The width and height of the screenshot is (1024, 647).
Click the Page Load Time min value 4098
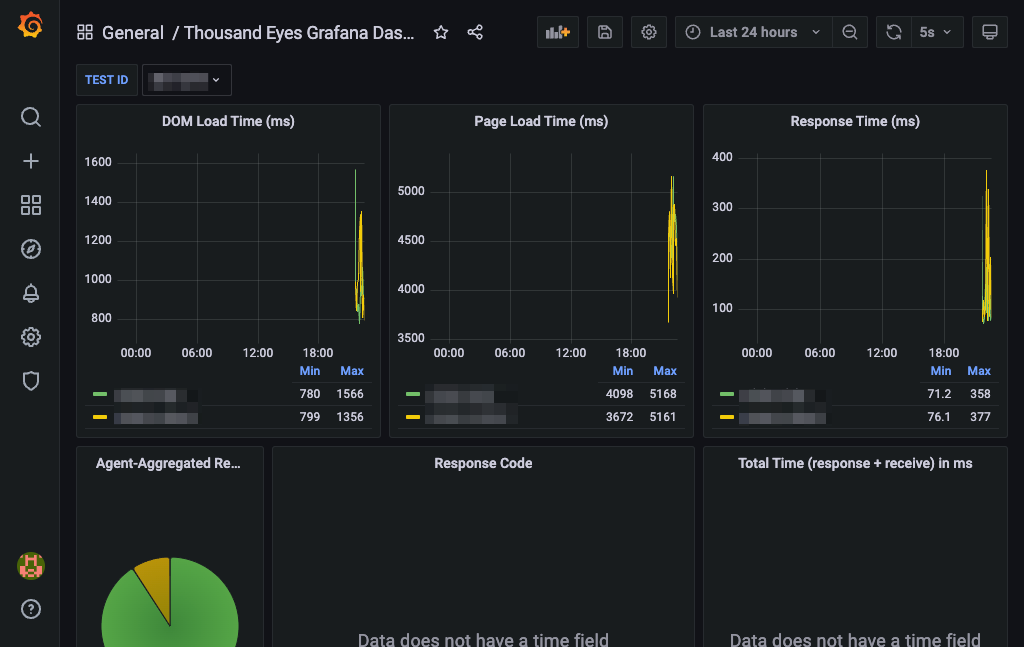tap(619, 394)
